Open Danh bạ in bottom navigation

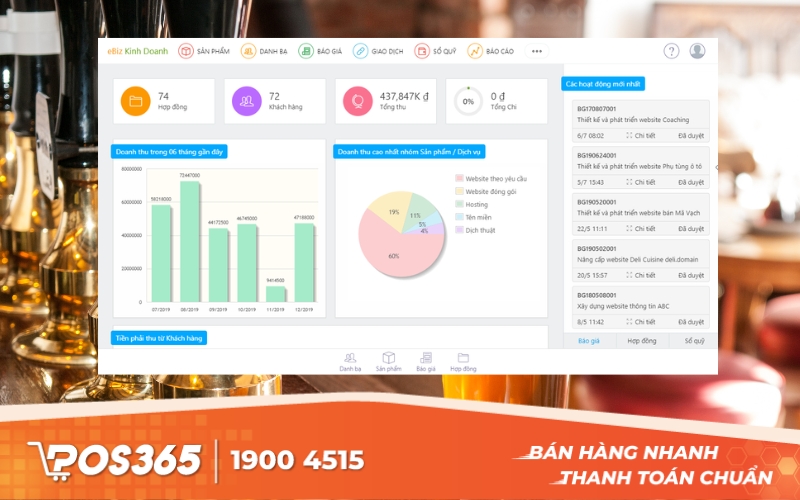point(350,362)
